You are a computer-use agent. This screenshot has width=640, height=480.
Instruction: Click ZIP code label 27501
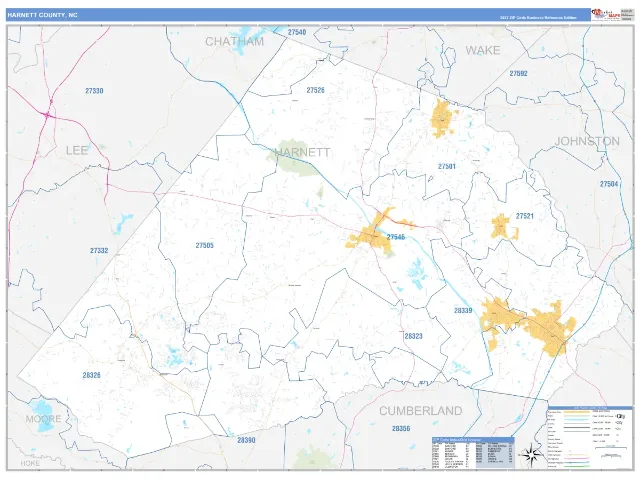pos(447,166)
